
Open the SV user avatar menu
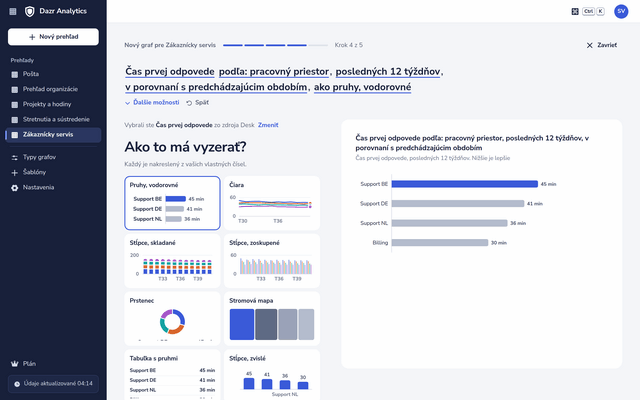point(621,11)
